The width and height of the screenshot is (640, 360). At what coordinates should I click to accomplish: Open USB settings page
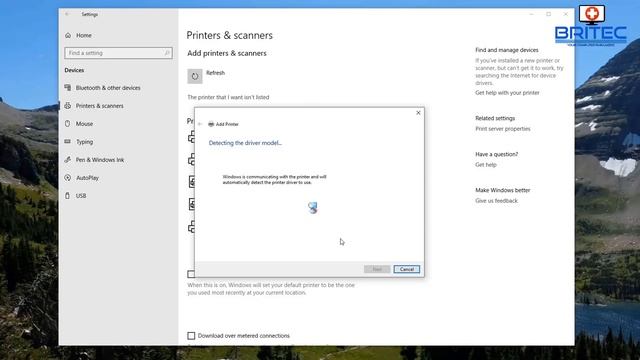click(x=81, y=196)
